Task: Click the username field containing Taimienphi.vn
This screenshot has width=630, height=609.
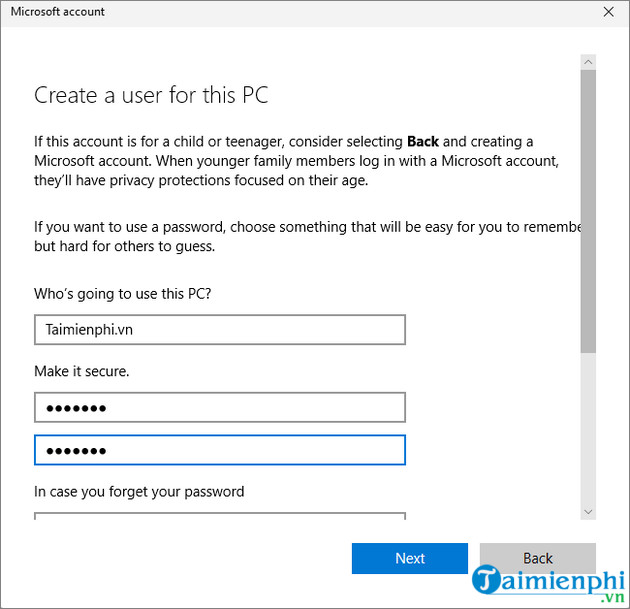Action: point(220,330)
